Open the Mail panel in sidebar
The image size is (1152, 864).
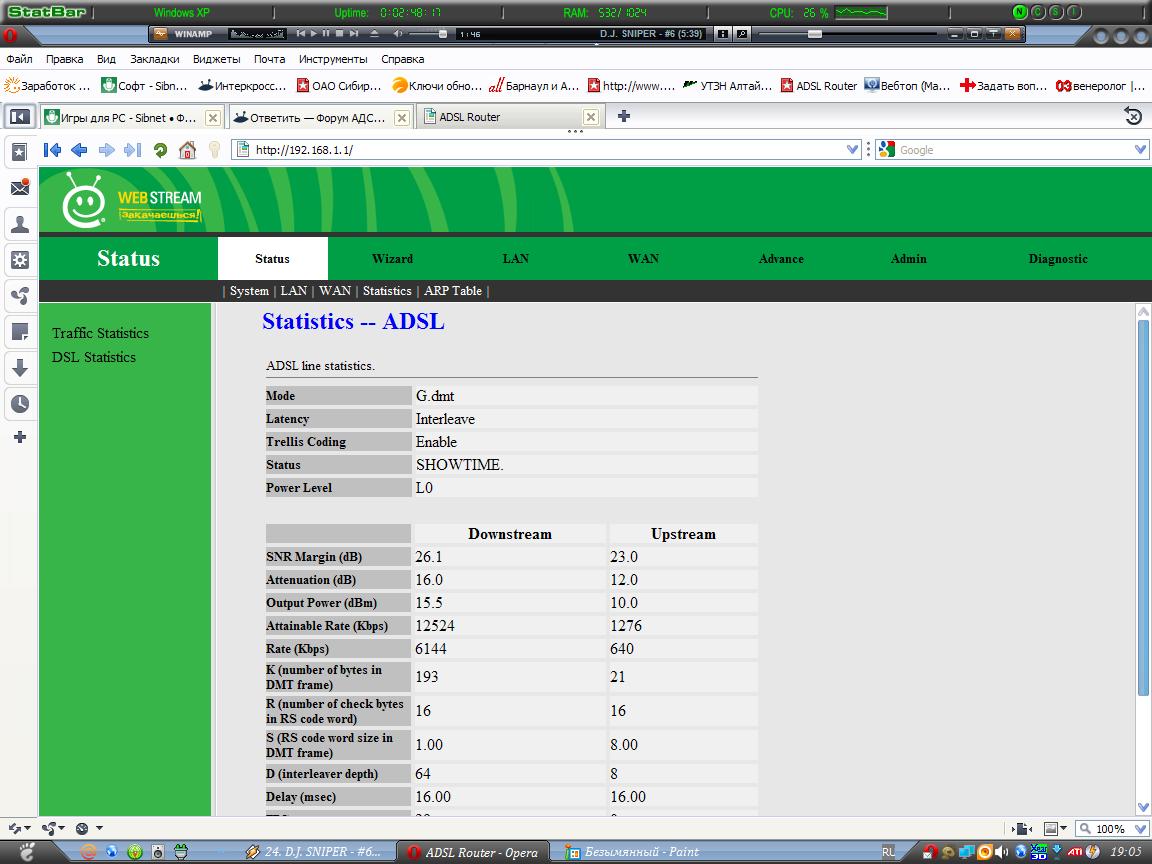(x=19, y=188)
